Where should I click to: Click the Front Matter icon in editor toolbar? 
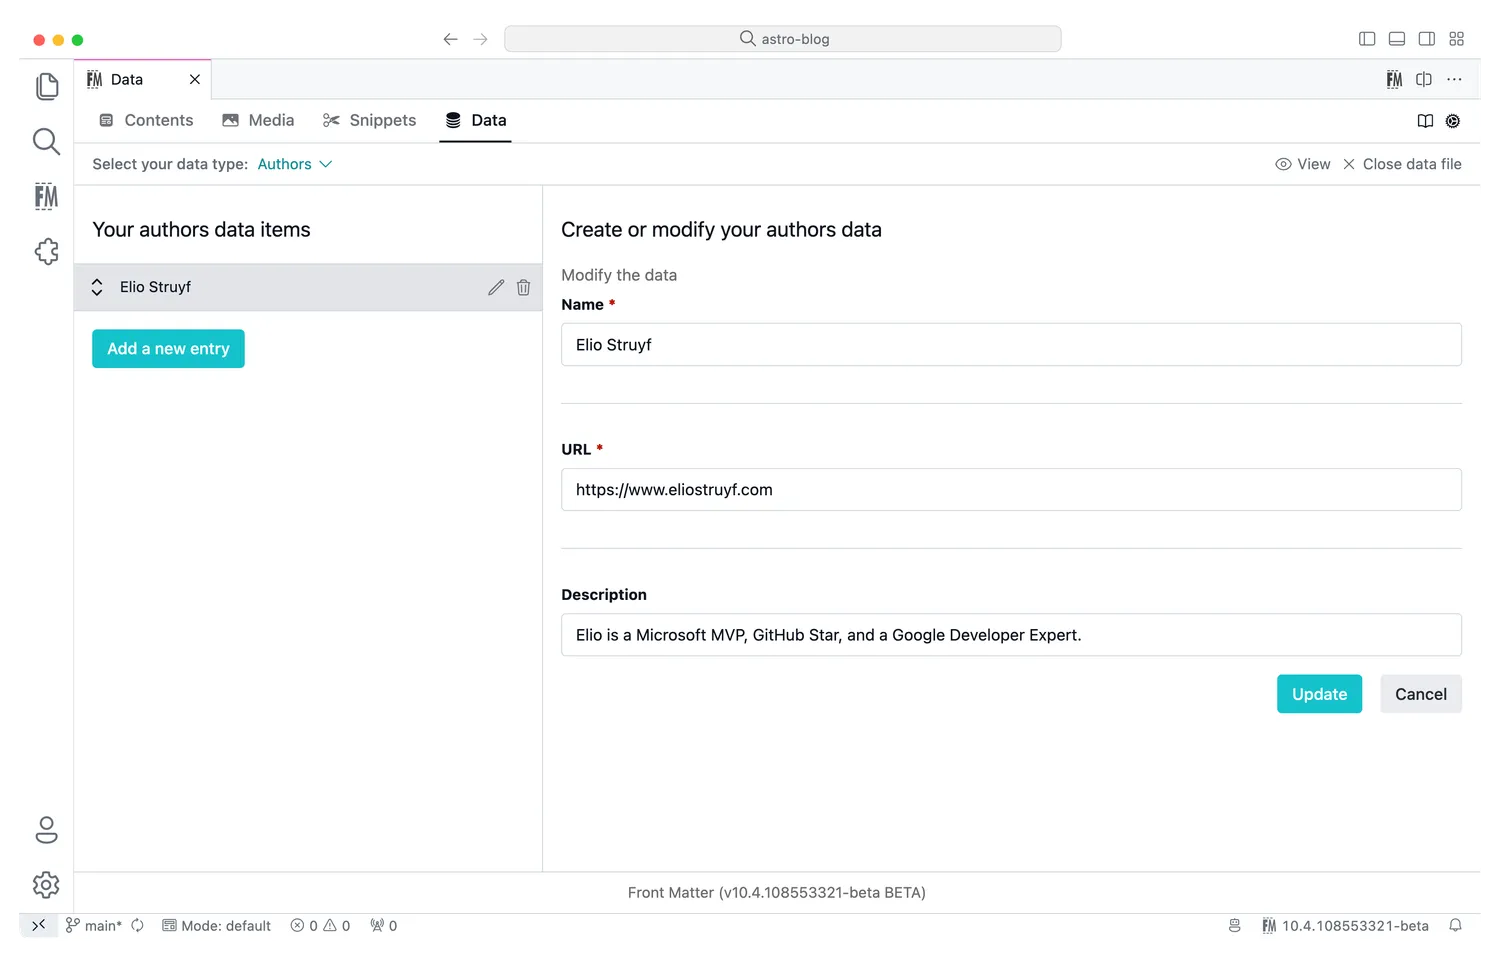tap(1394, 79)
